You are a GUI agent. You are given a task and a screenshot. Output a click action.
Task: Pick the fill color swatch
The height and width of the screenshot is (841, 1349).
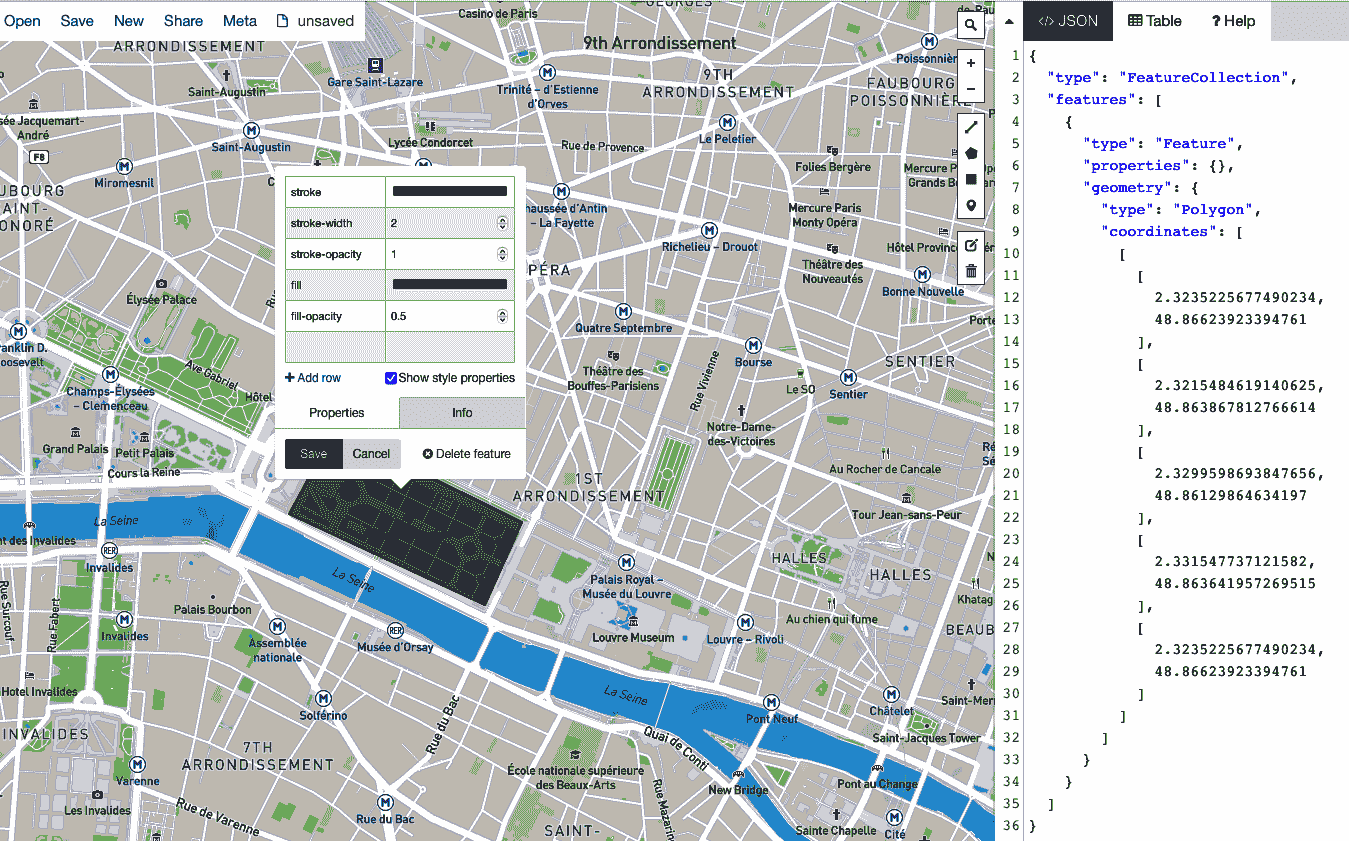[x=450, y=285]
